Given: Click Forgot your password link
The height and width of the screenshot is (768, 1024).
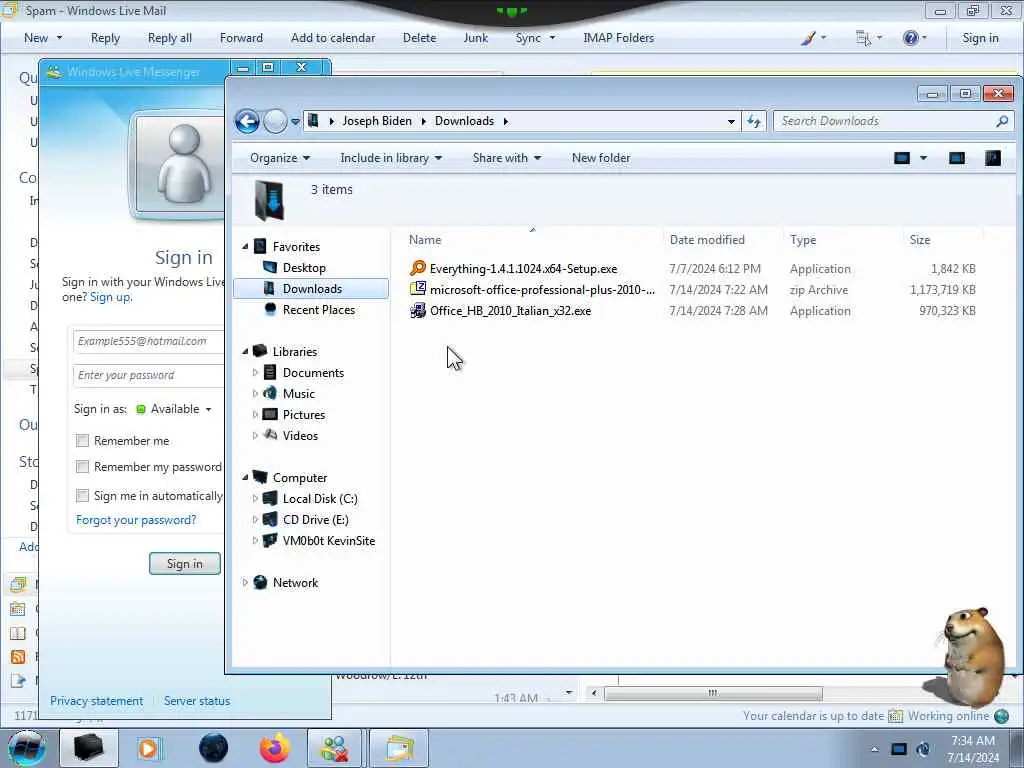Looking at the screenshot, I should coord(136,520).
